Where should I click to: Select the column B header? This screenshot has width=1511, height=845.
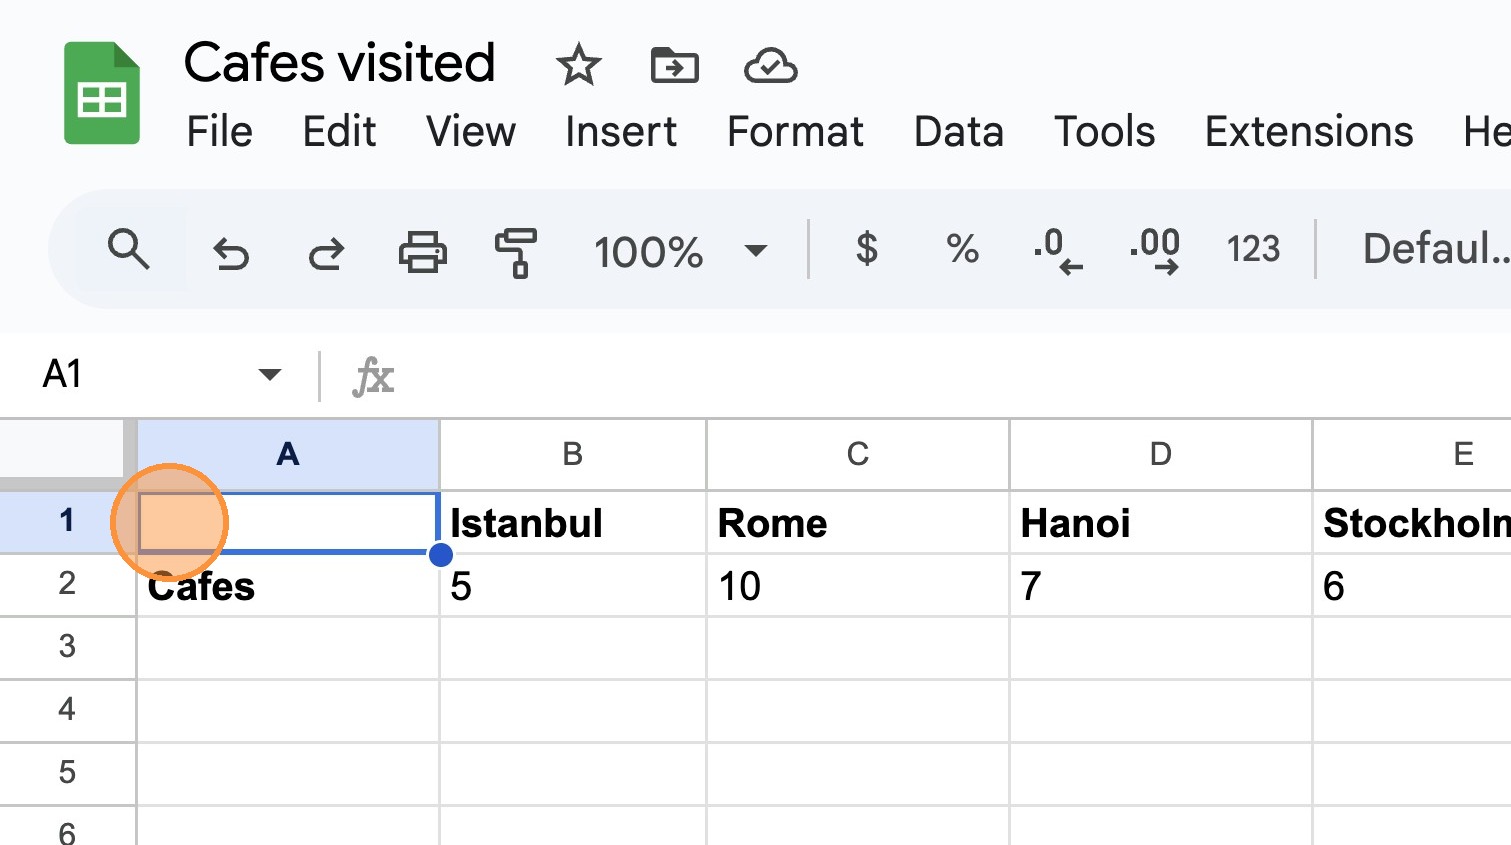[573, 455]
